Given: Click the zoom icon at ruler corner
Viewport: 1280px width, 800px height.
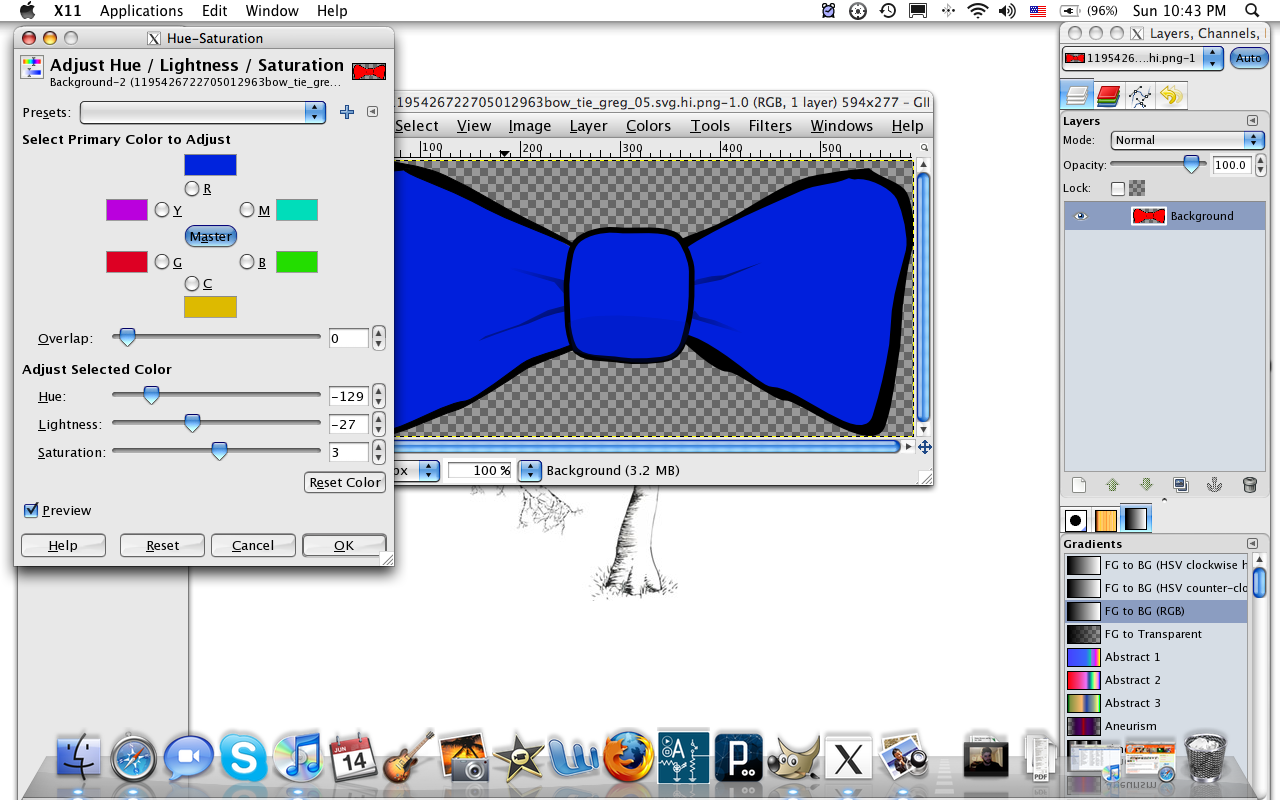Looking at the screenshot, I should (x=925, y=148).
